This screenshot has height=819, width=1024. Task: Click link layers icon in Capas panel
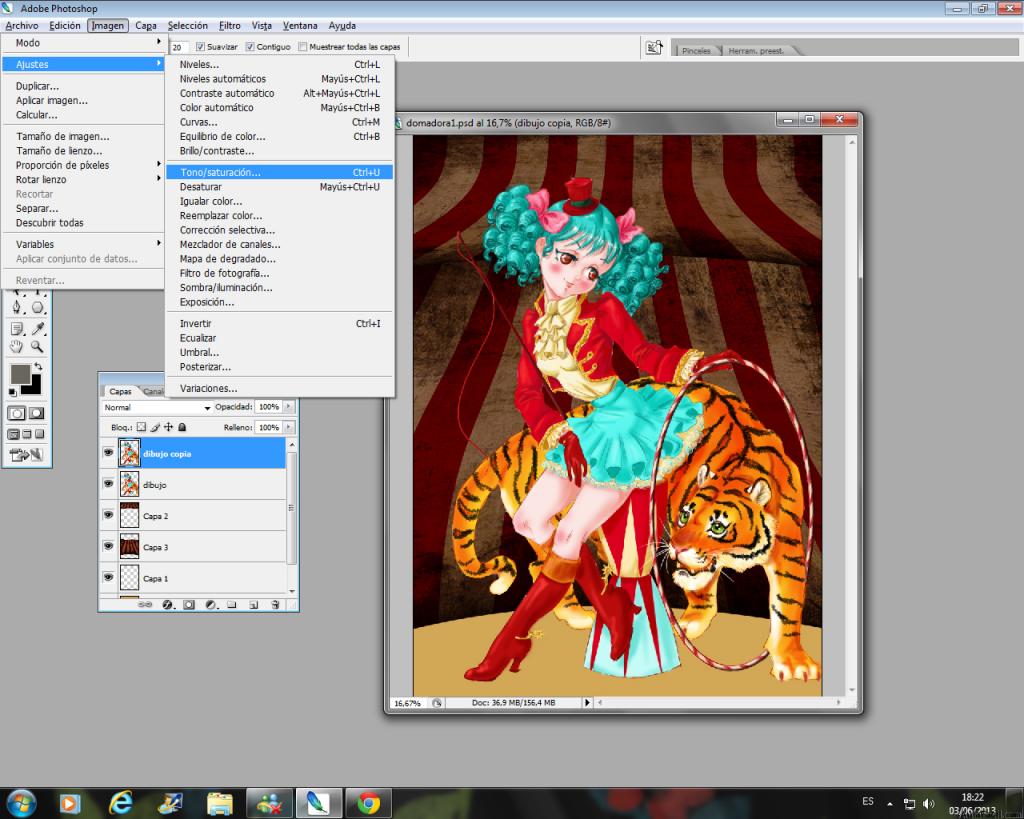[146, 605]
